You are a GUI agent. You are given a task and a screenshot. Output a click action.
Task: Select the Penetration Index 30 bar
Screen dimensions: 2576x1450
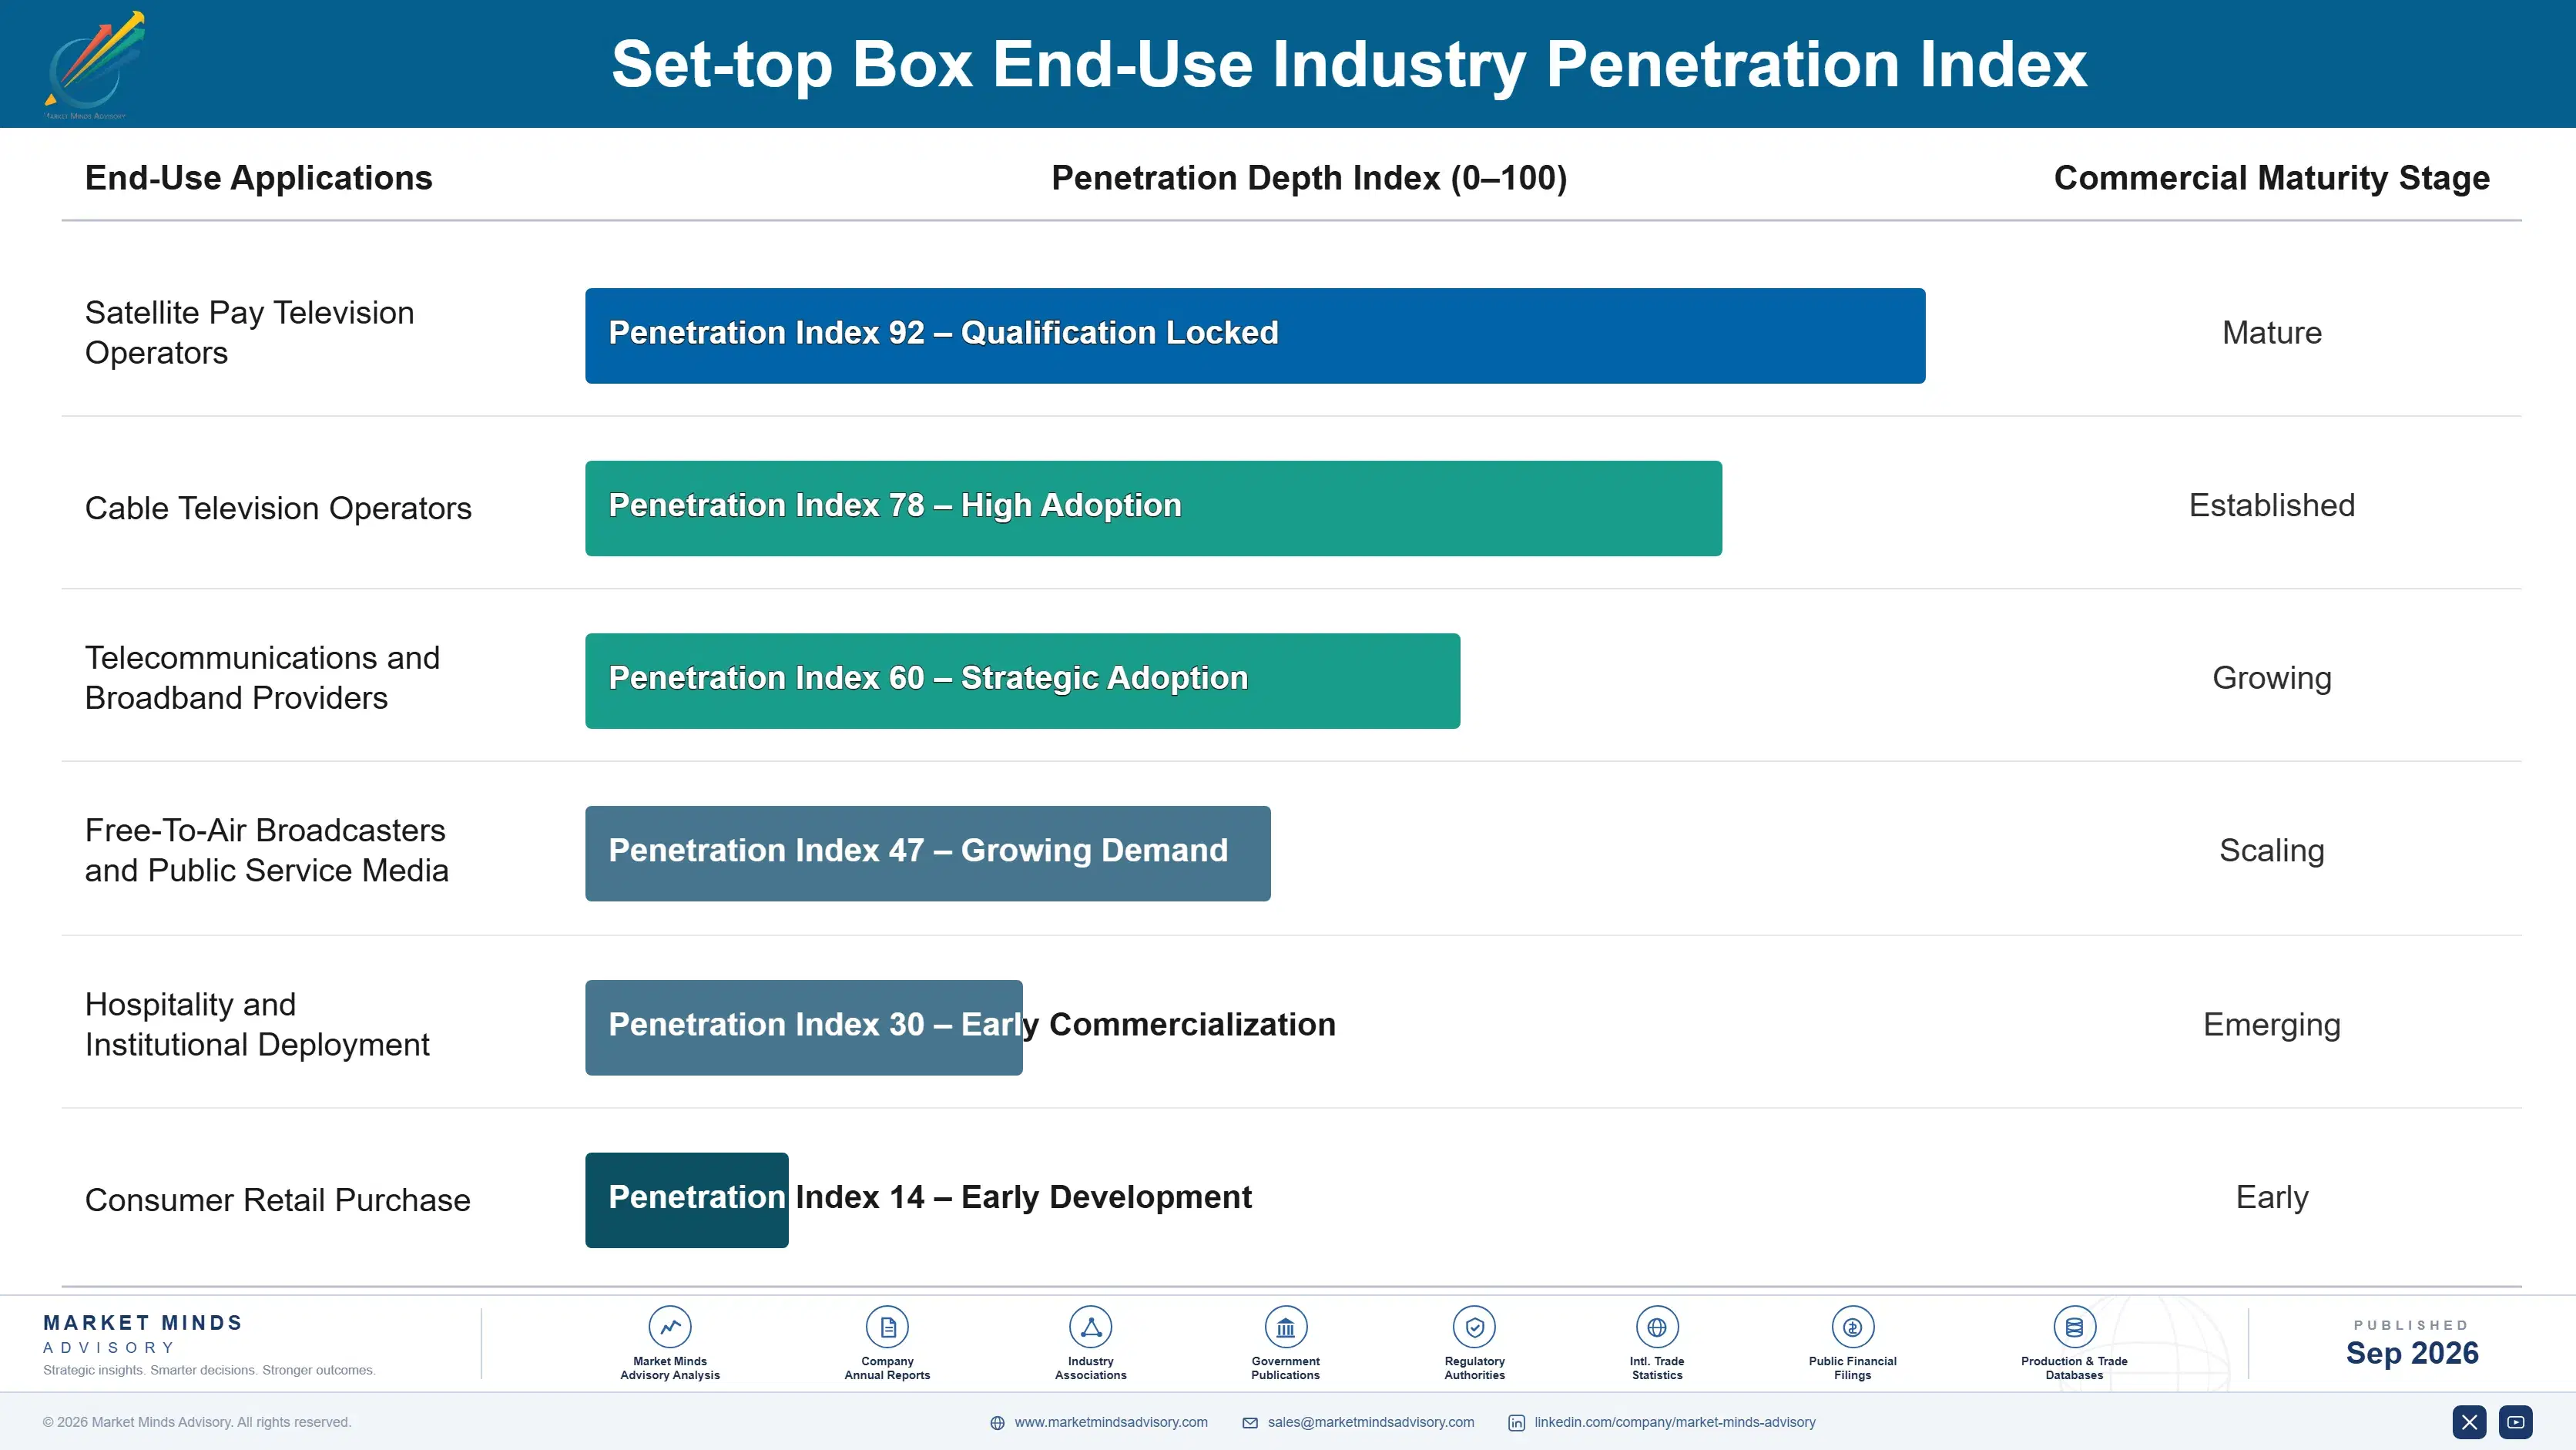click(x=803, y=1027)
